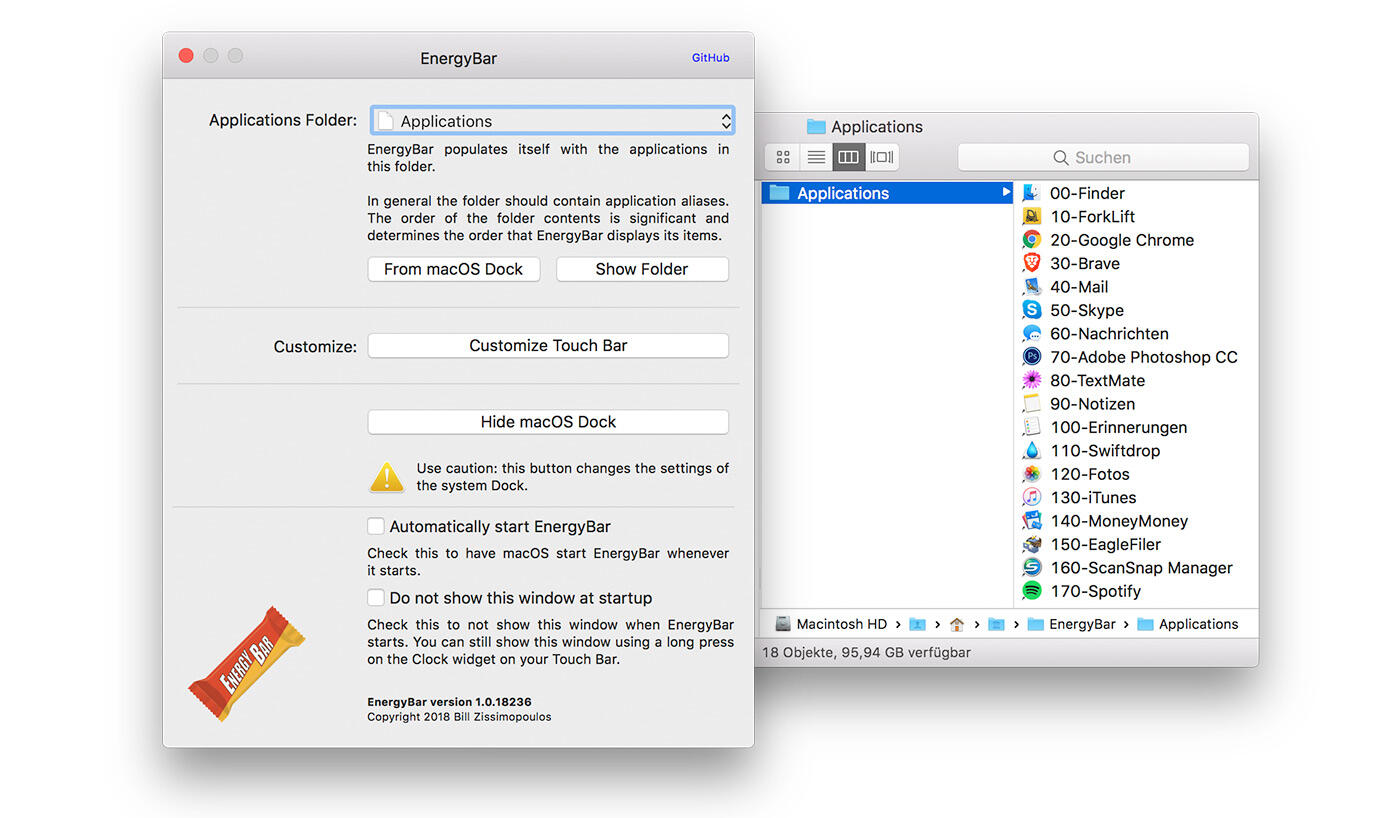Switch Finder to list view

(816, 157)
